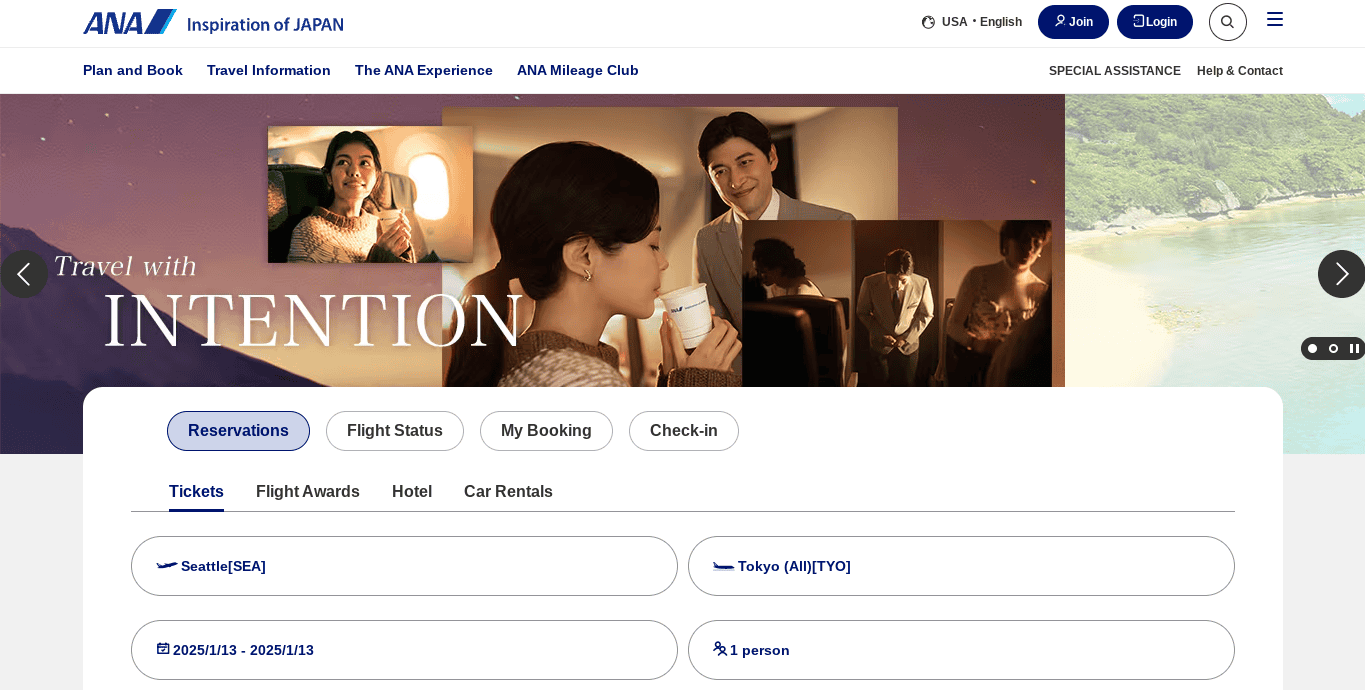Show next carousel slide arrow
The height and width of the screenshot is (690, 1365).
click(x=1342, y=274)
